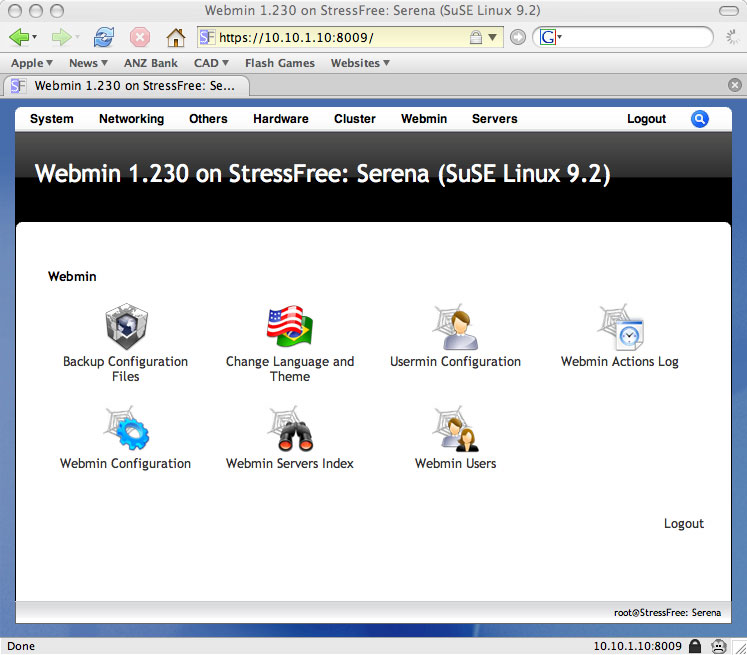Click Logout in the top navigation

coord(646,119)
